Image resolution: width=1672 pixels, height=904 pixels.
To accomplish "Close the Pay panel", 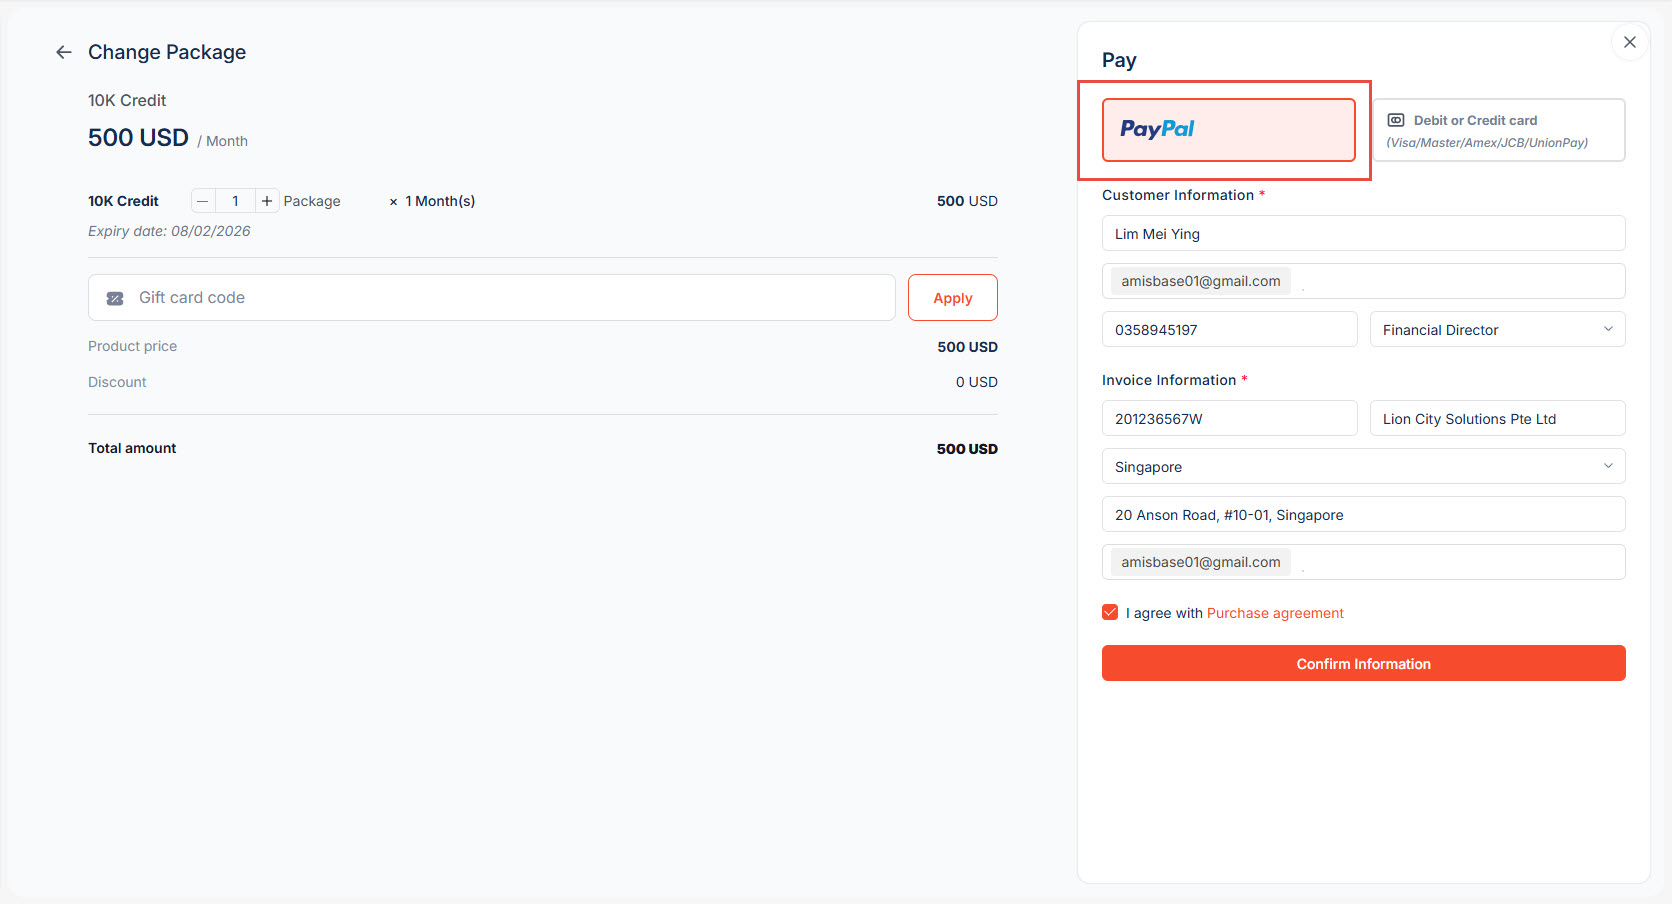I will [1630, 42].
